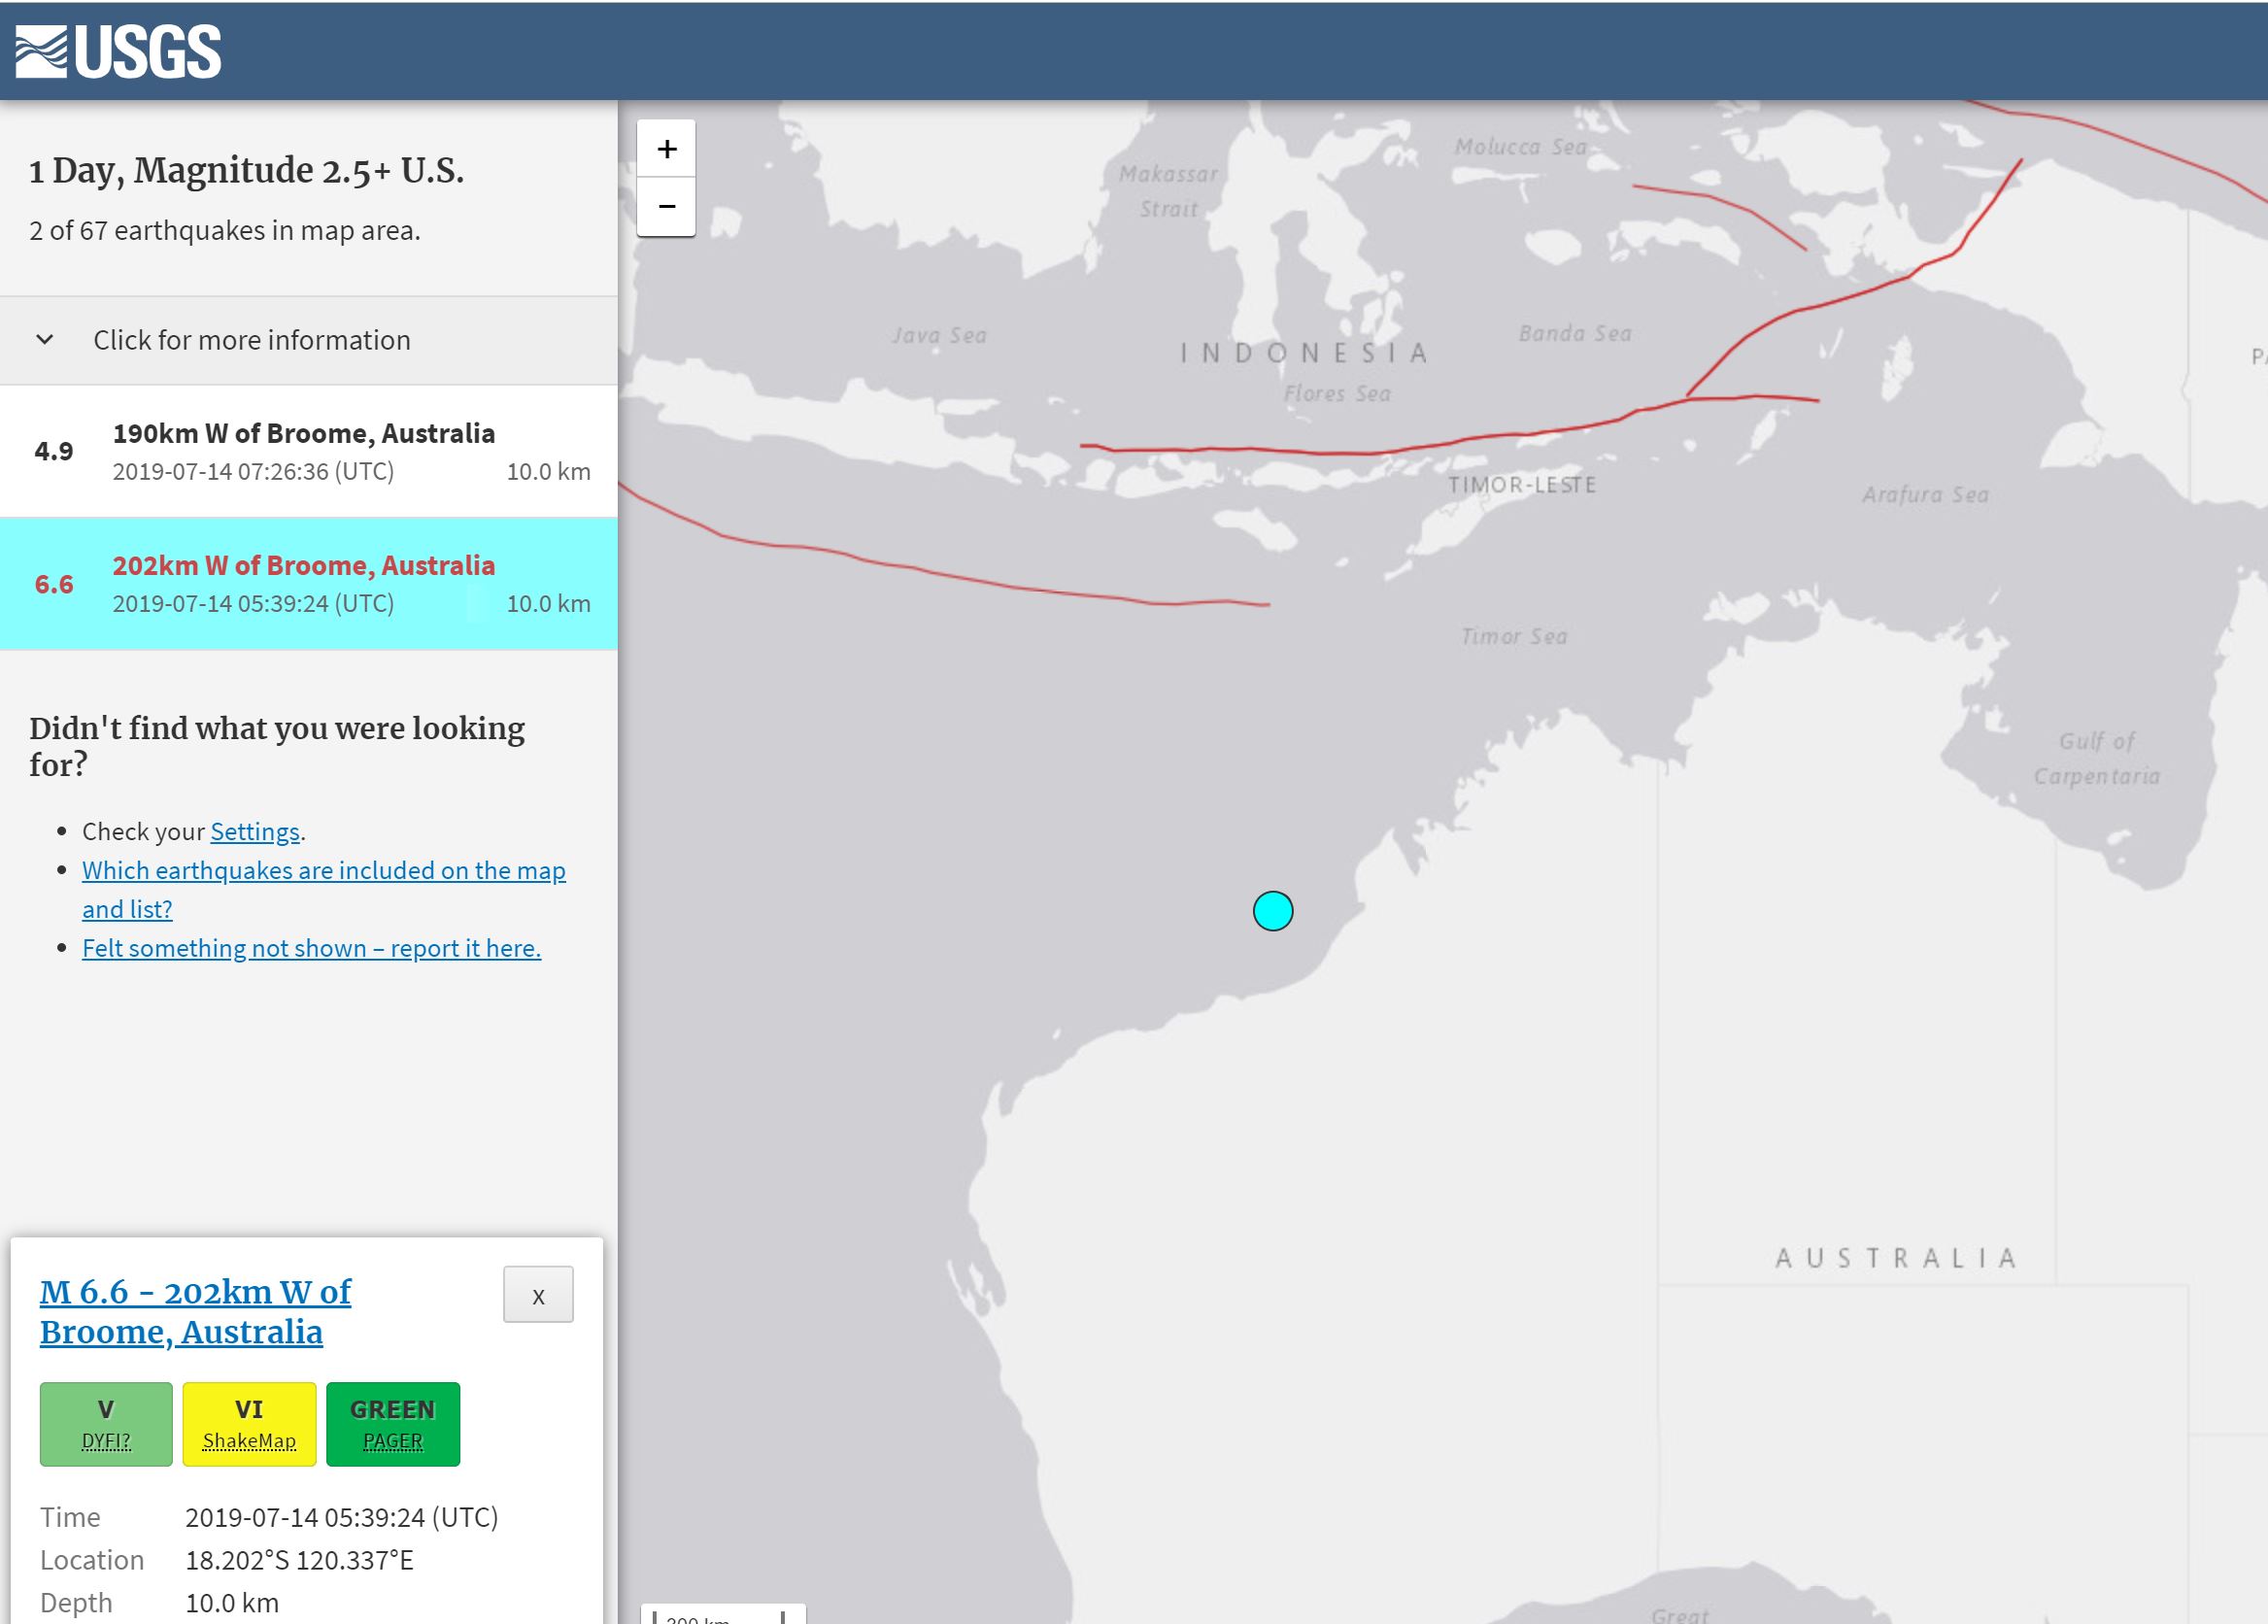The width and height of the screenshot is (2268, 1624).
Task: Zoom out of the map
Action: (x=666, y=207)
